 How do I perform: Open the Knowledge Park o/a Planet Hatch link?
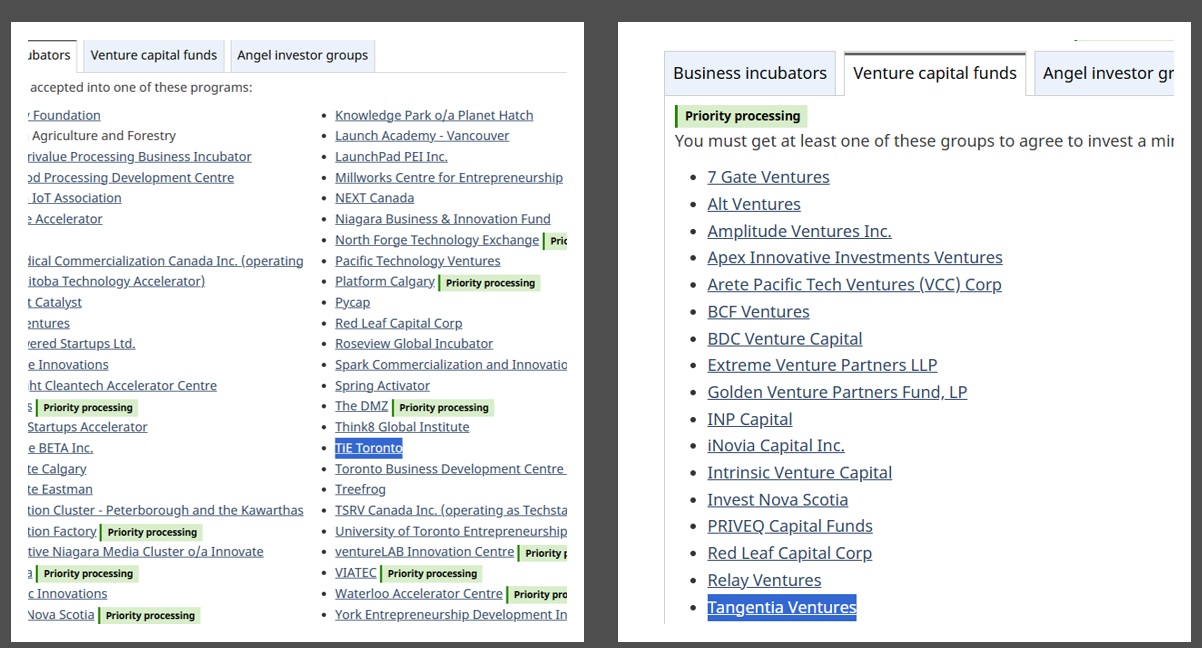click(434, 115)
